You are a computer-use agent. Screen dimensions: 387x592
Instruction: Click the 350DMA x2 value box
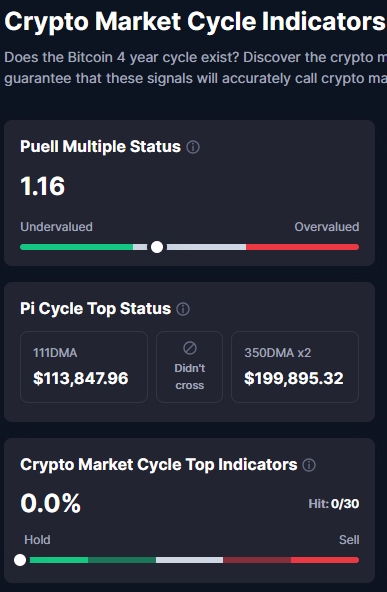click(294, 367)
